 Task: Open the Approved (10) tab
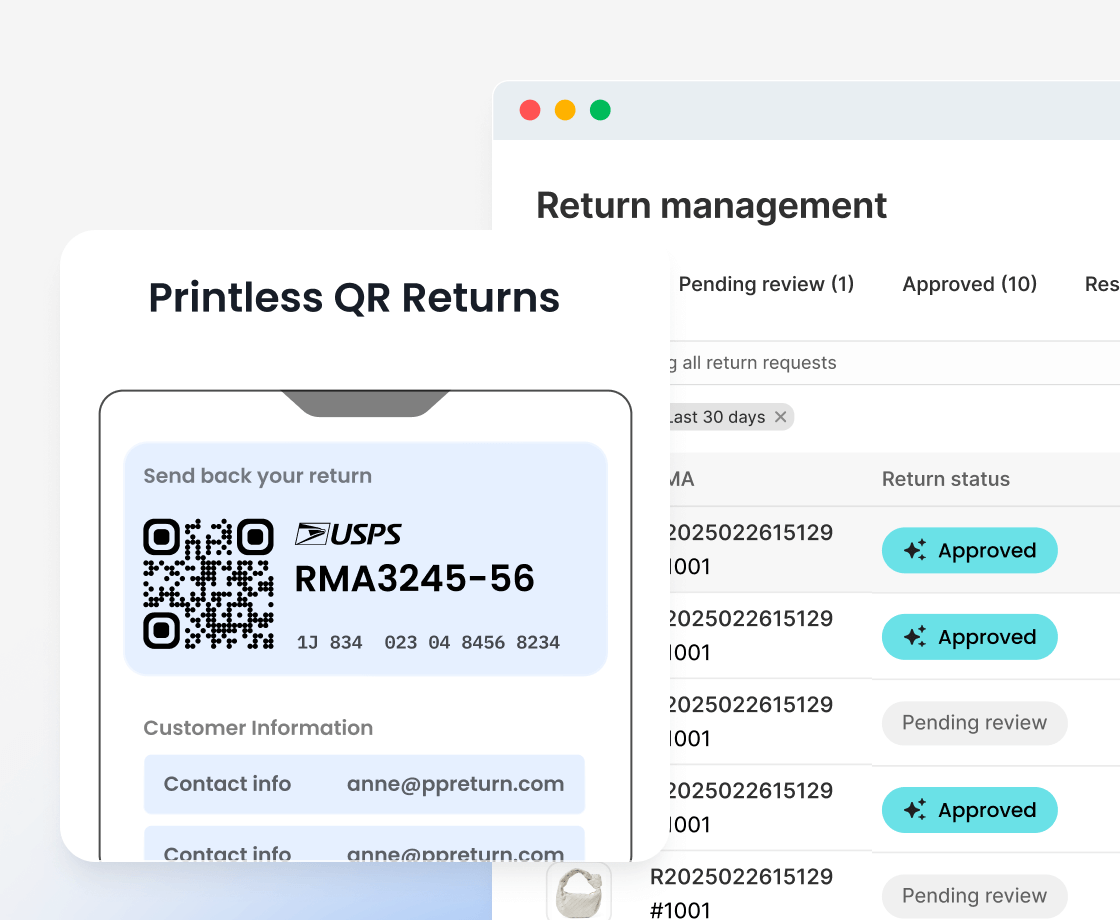pyautogui.click(x=969, y=284)
